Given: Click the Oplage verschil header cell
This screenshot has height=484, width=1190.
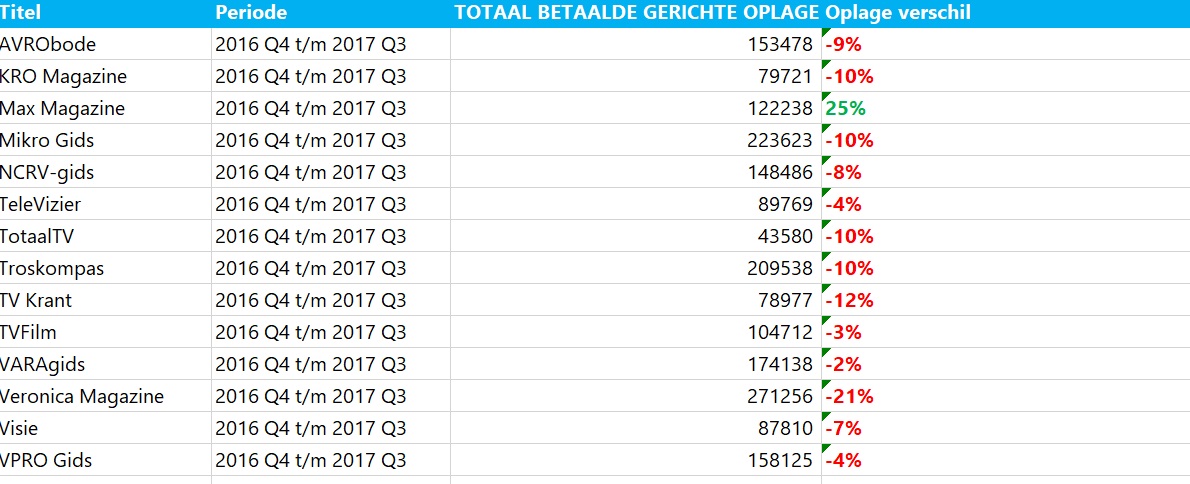Looking at the screenshot, I should pyautogui.click(x=1006, y=14).
